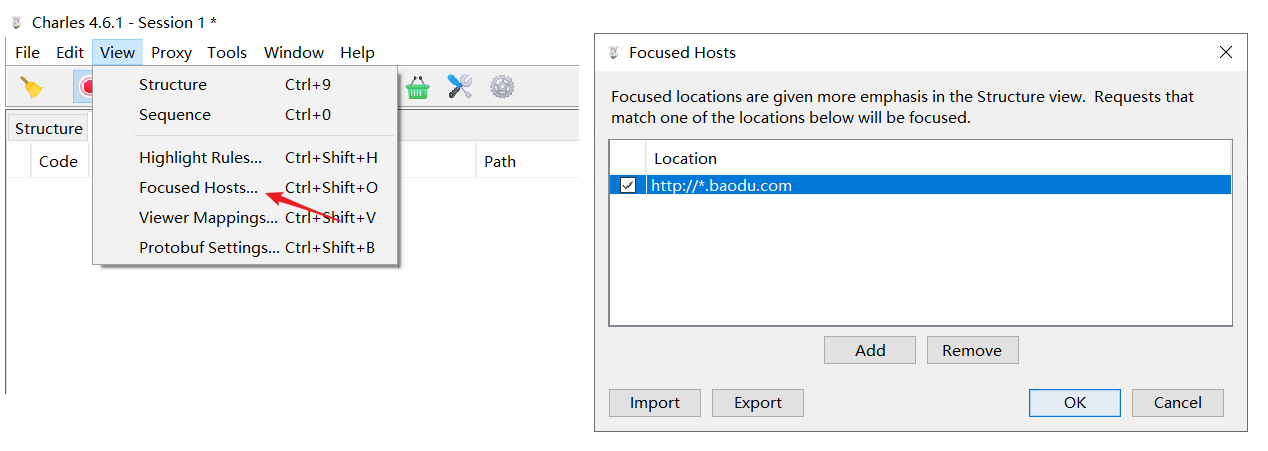The height and width of the screenshot is (451, 1268).
Task: Choose Sequence in the View menu
Action: coord(246,115)
